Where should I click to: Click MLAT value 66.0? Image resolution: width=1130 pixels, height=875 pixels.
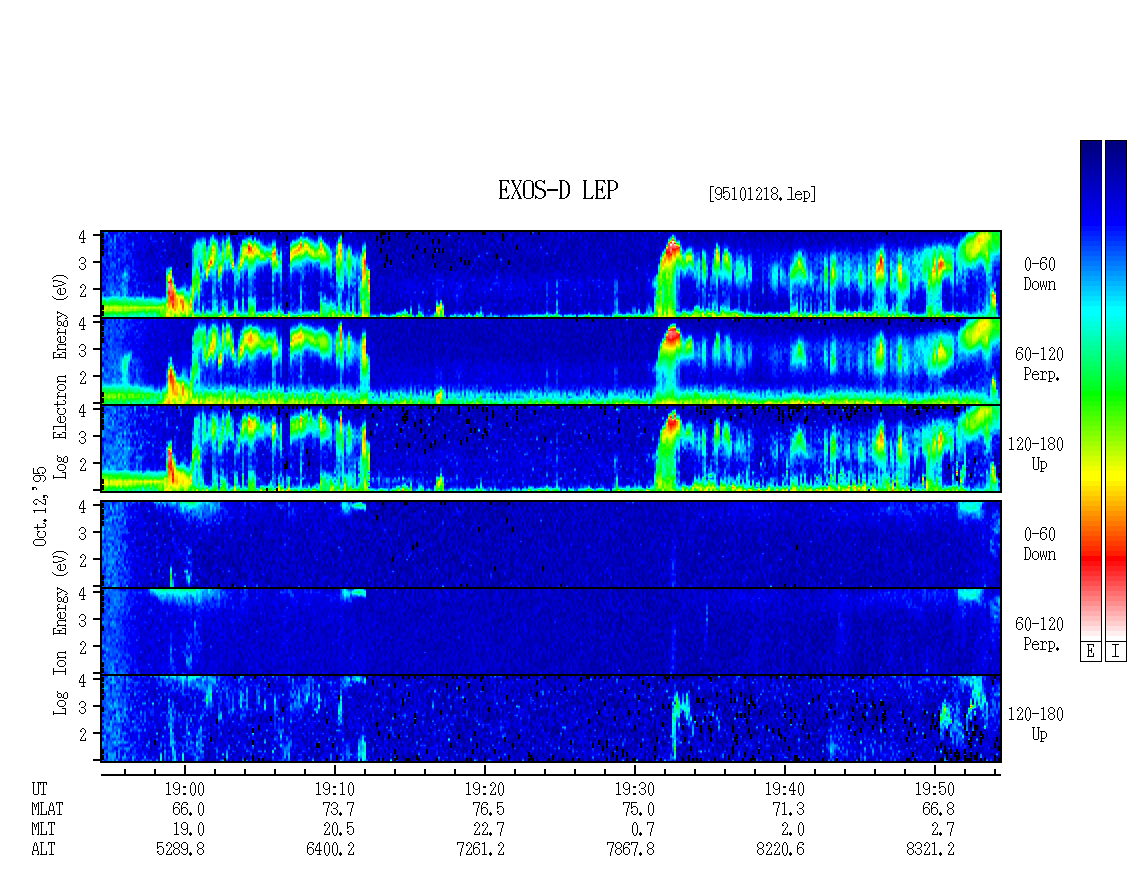point(188,809)
